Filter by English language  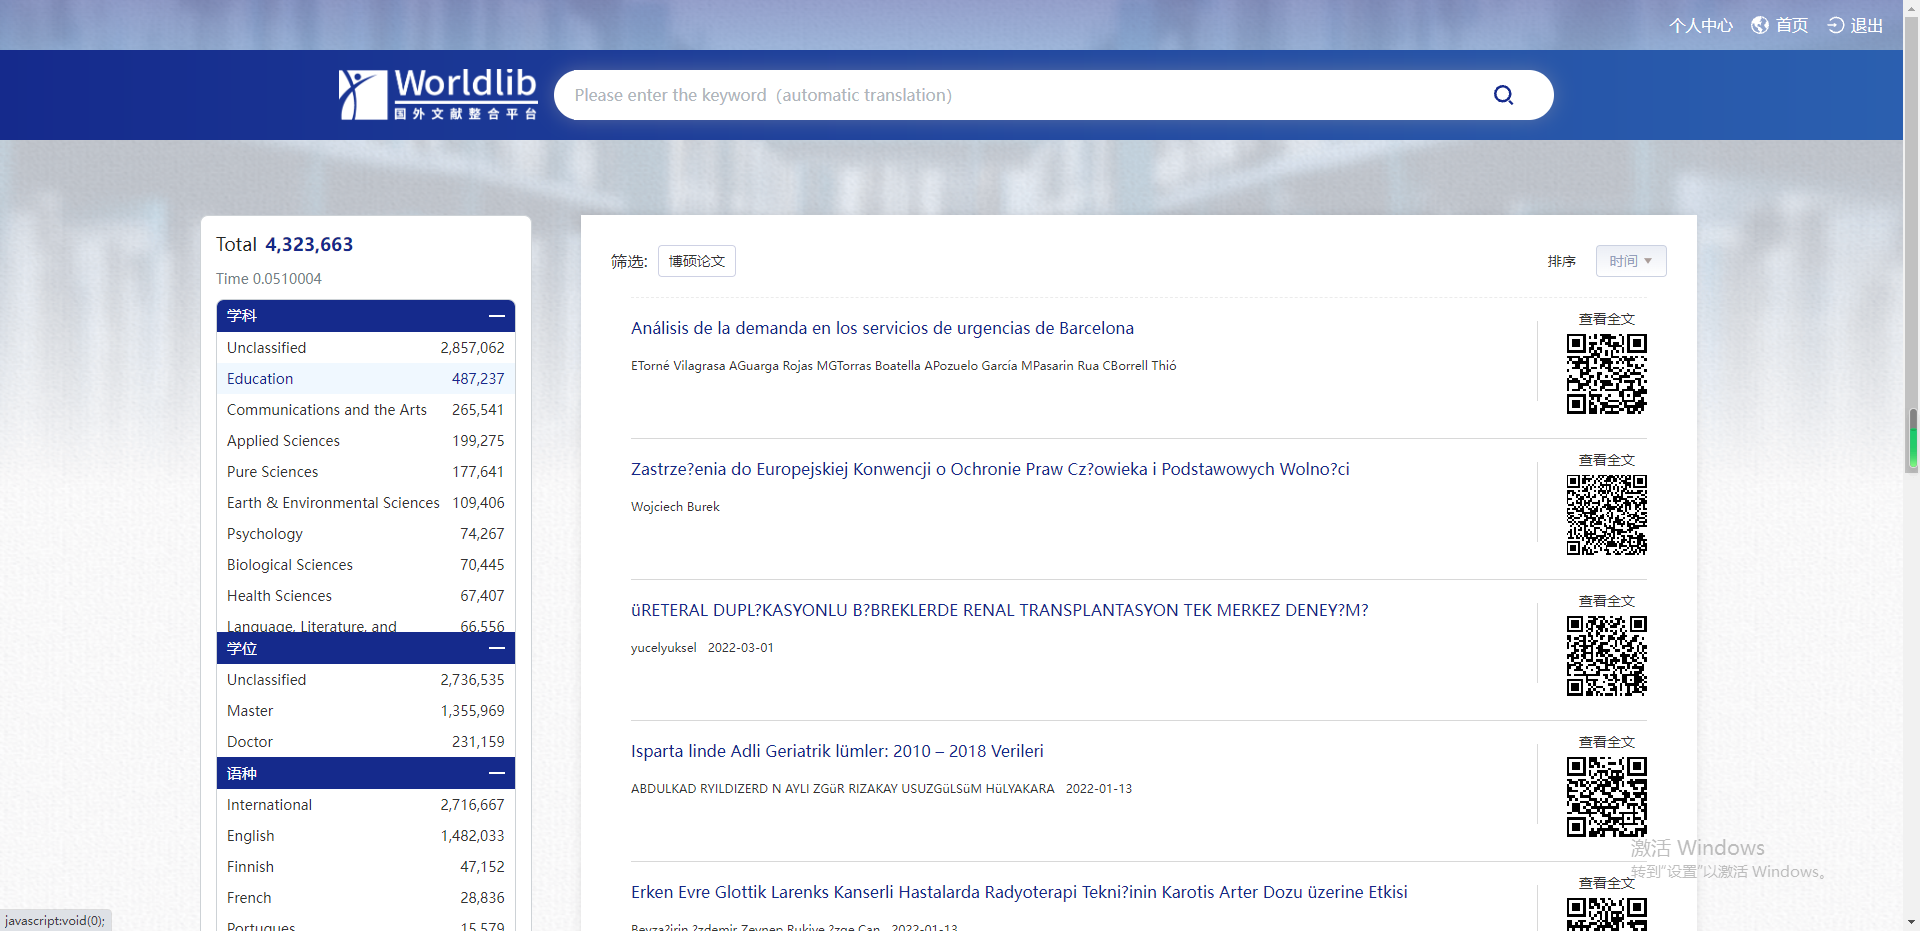point(366,835)
